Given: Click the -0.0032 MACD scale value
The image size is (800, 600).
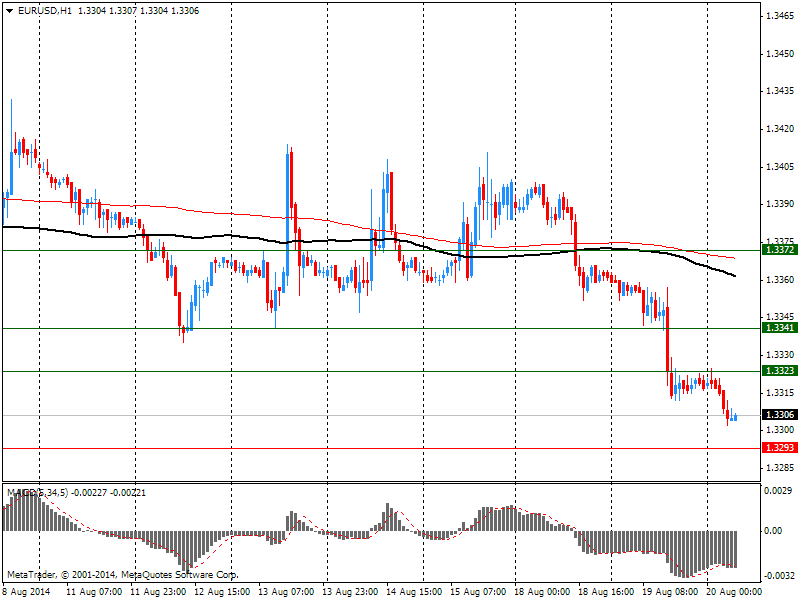Looking at the screenshot, I should point(778,576).
